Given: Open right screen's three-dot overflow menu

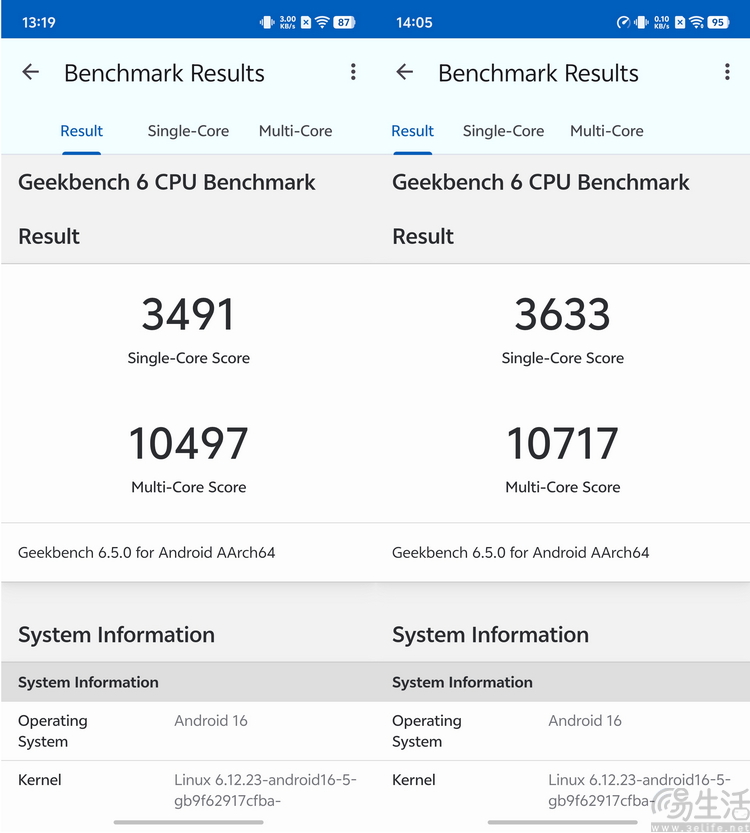Looking at the screenshot, I should [727, 72].
